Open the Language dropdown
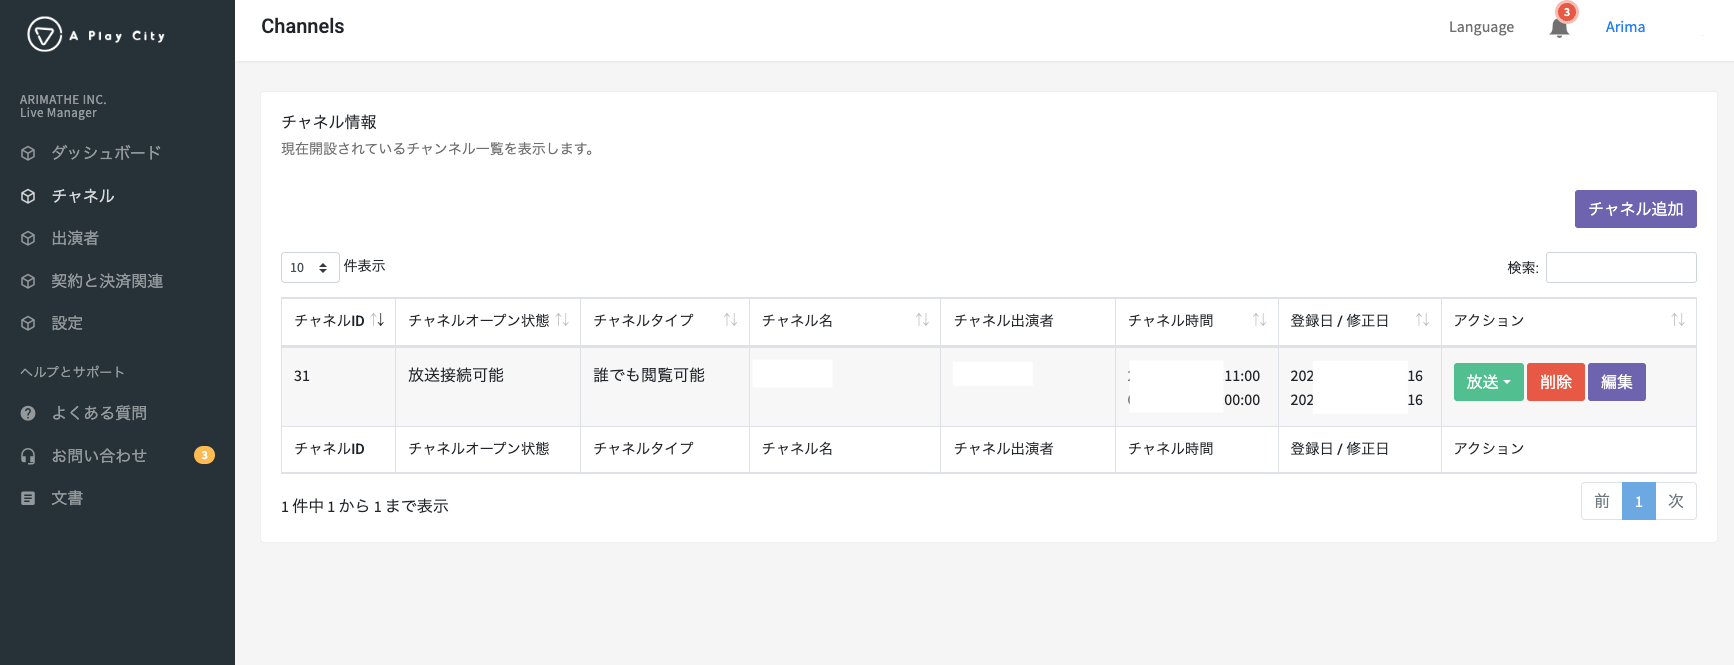 pos(1481,27)
